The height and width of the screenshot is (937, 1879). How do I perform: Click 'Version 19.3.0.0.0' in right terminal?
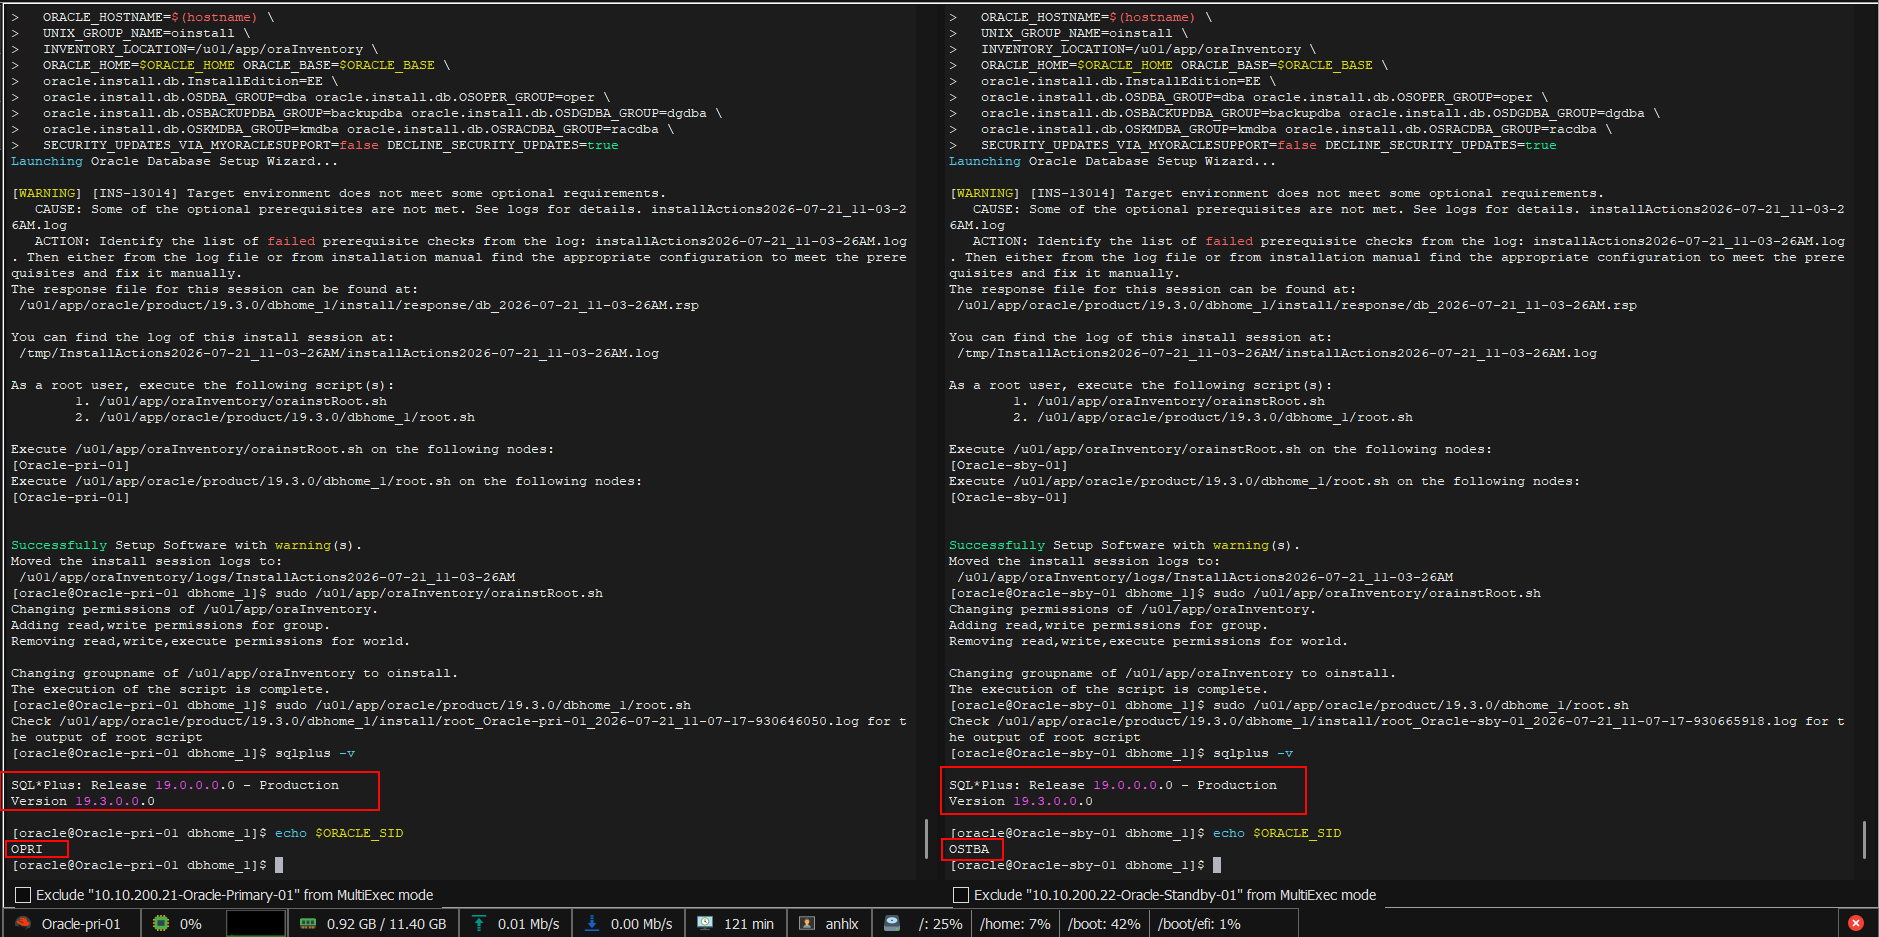1021,801
